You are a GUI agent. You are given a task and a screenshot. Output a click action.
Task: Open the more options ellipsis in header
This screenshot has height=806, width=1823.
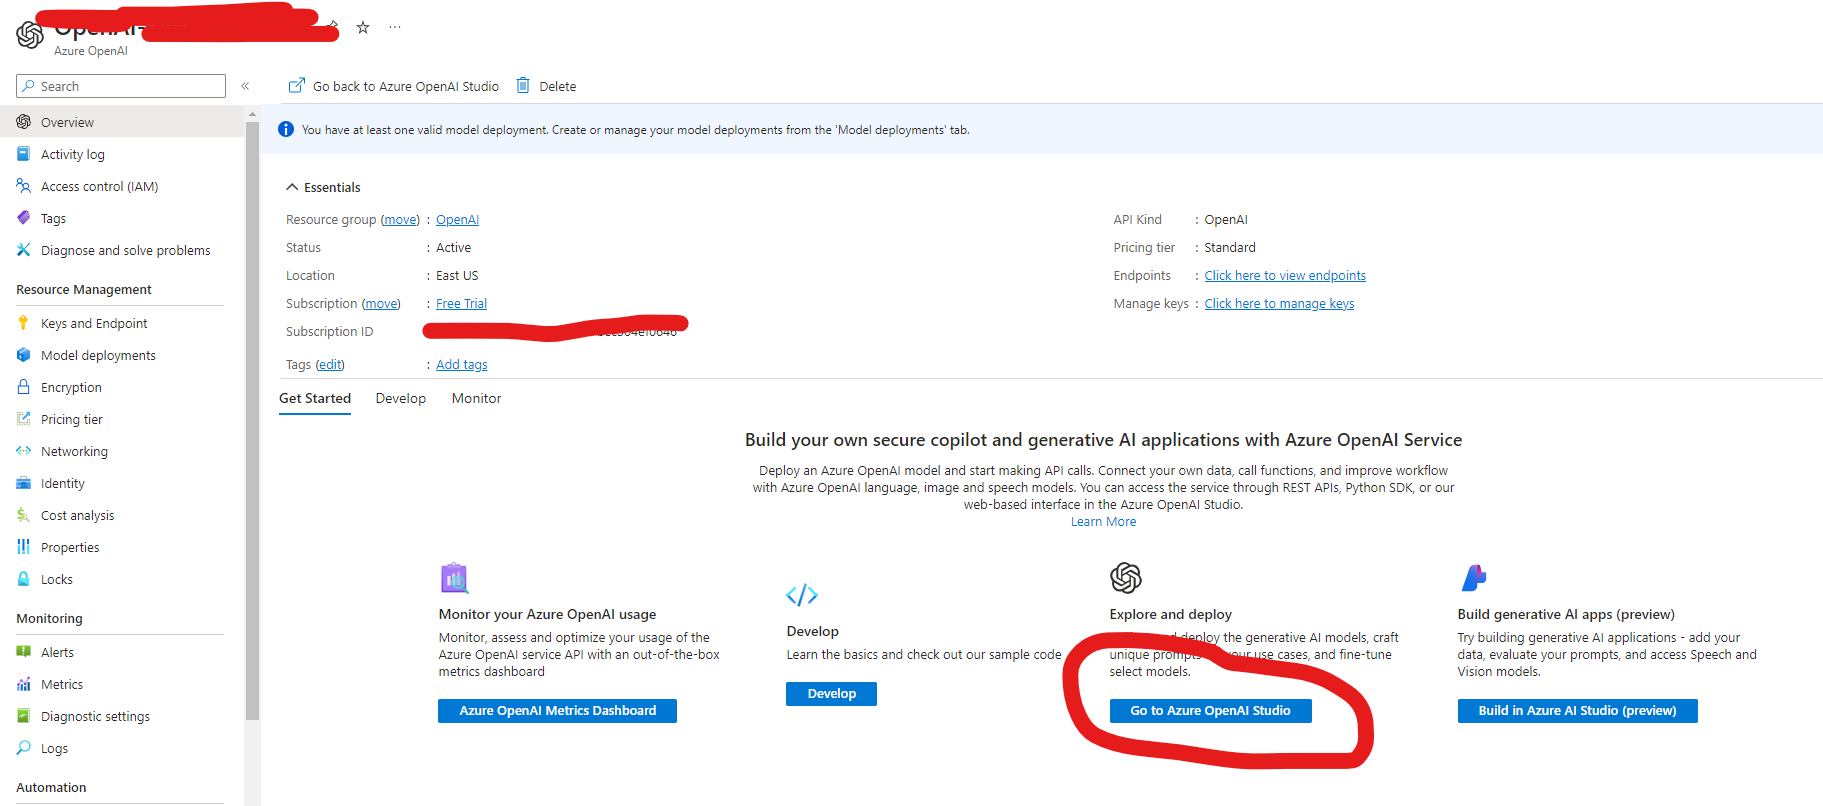coord(395,28)
